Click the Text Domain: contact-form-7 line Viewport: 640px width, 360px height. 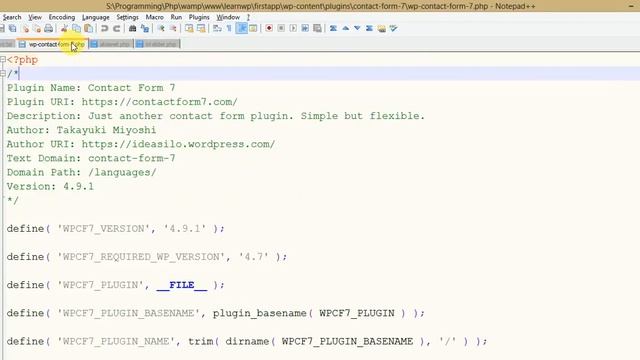tap(91, 158)
